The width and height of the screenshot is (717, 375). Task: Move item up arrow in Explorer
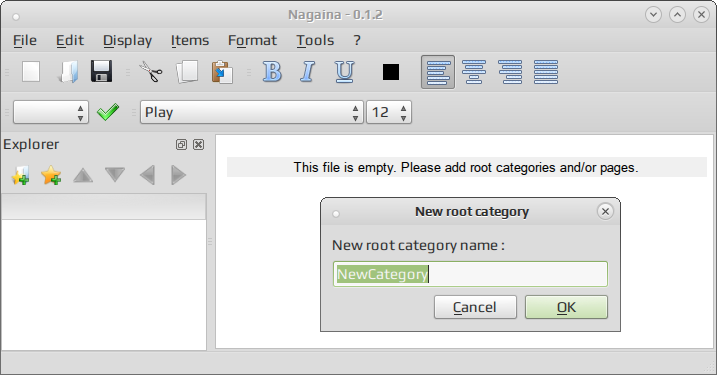pyautogui.click(x=83, y=175)
